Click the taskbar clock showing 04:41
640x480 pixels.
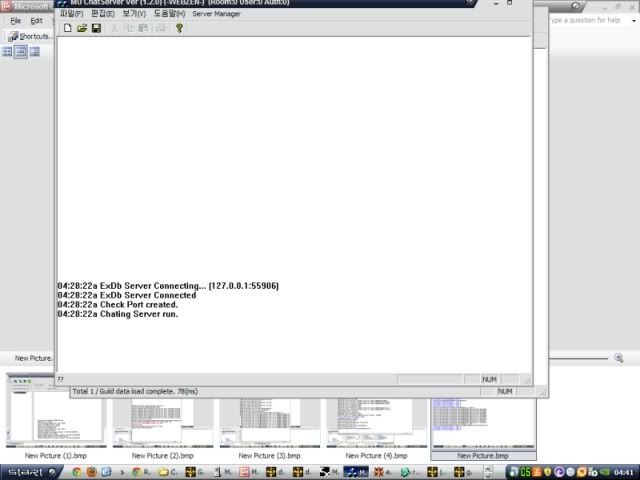pyautogui.click(x=622, y=471)
